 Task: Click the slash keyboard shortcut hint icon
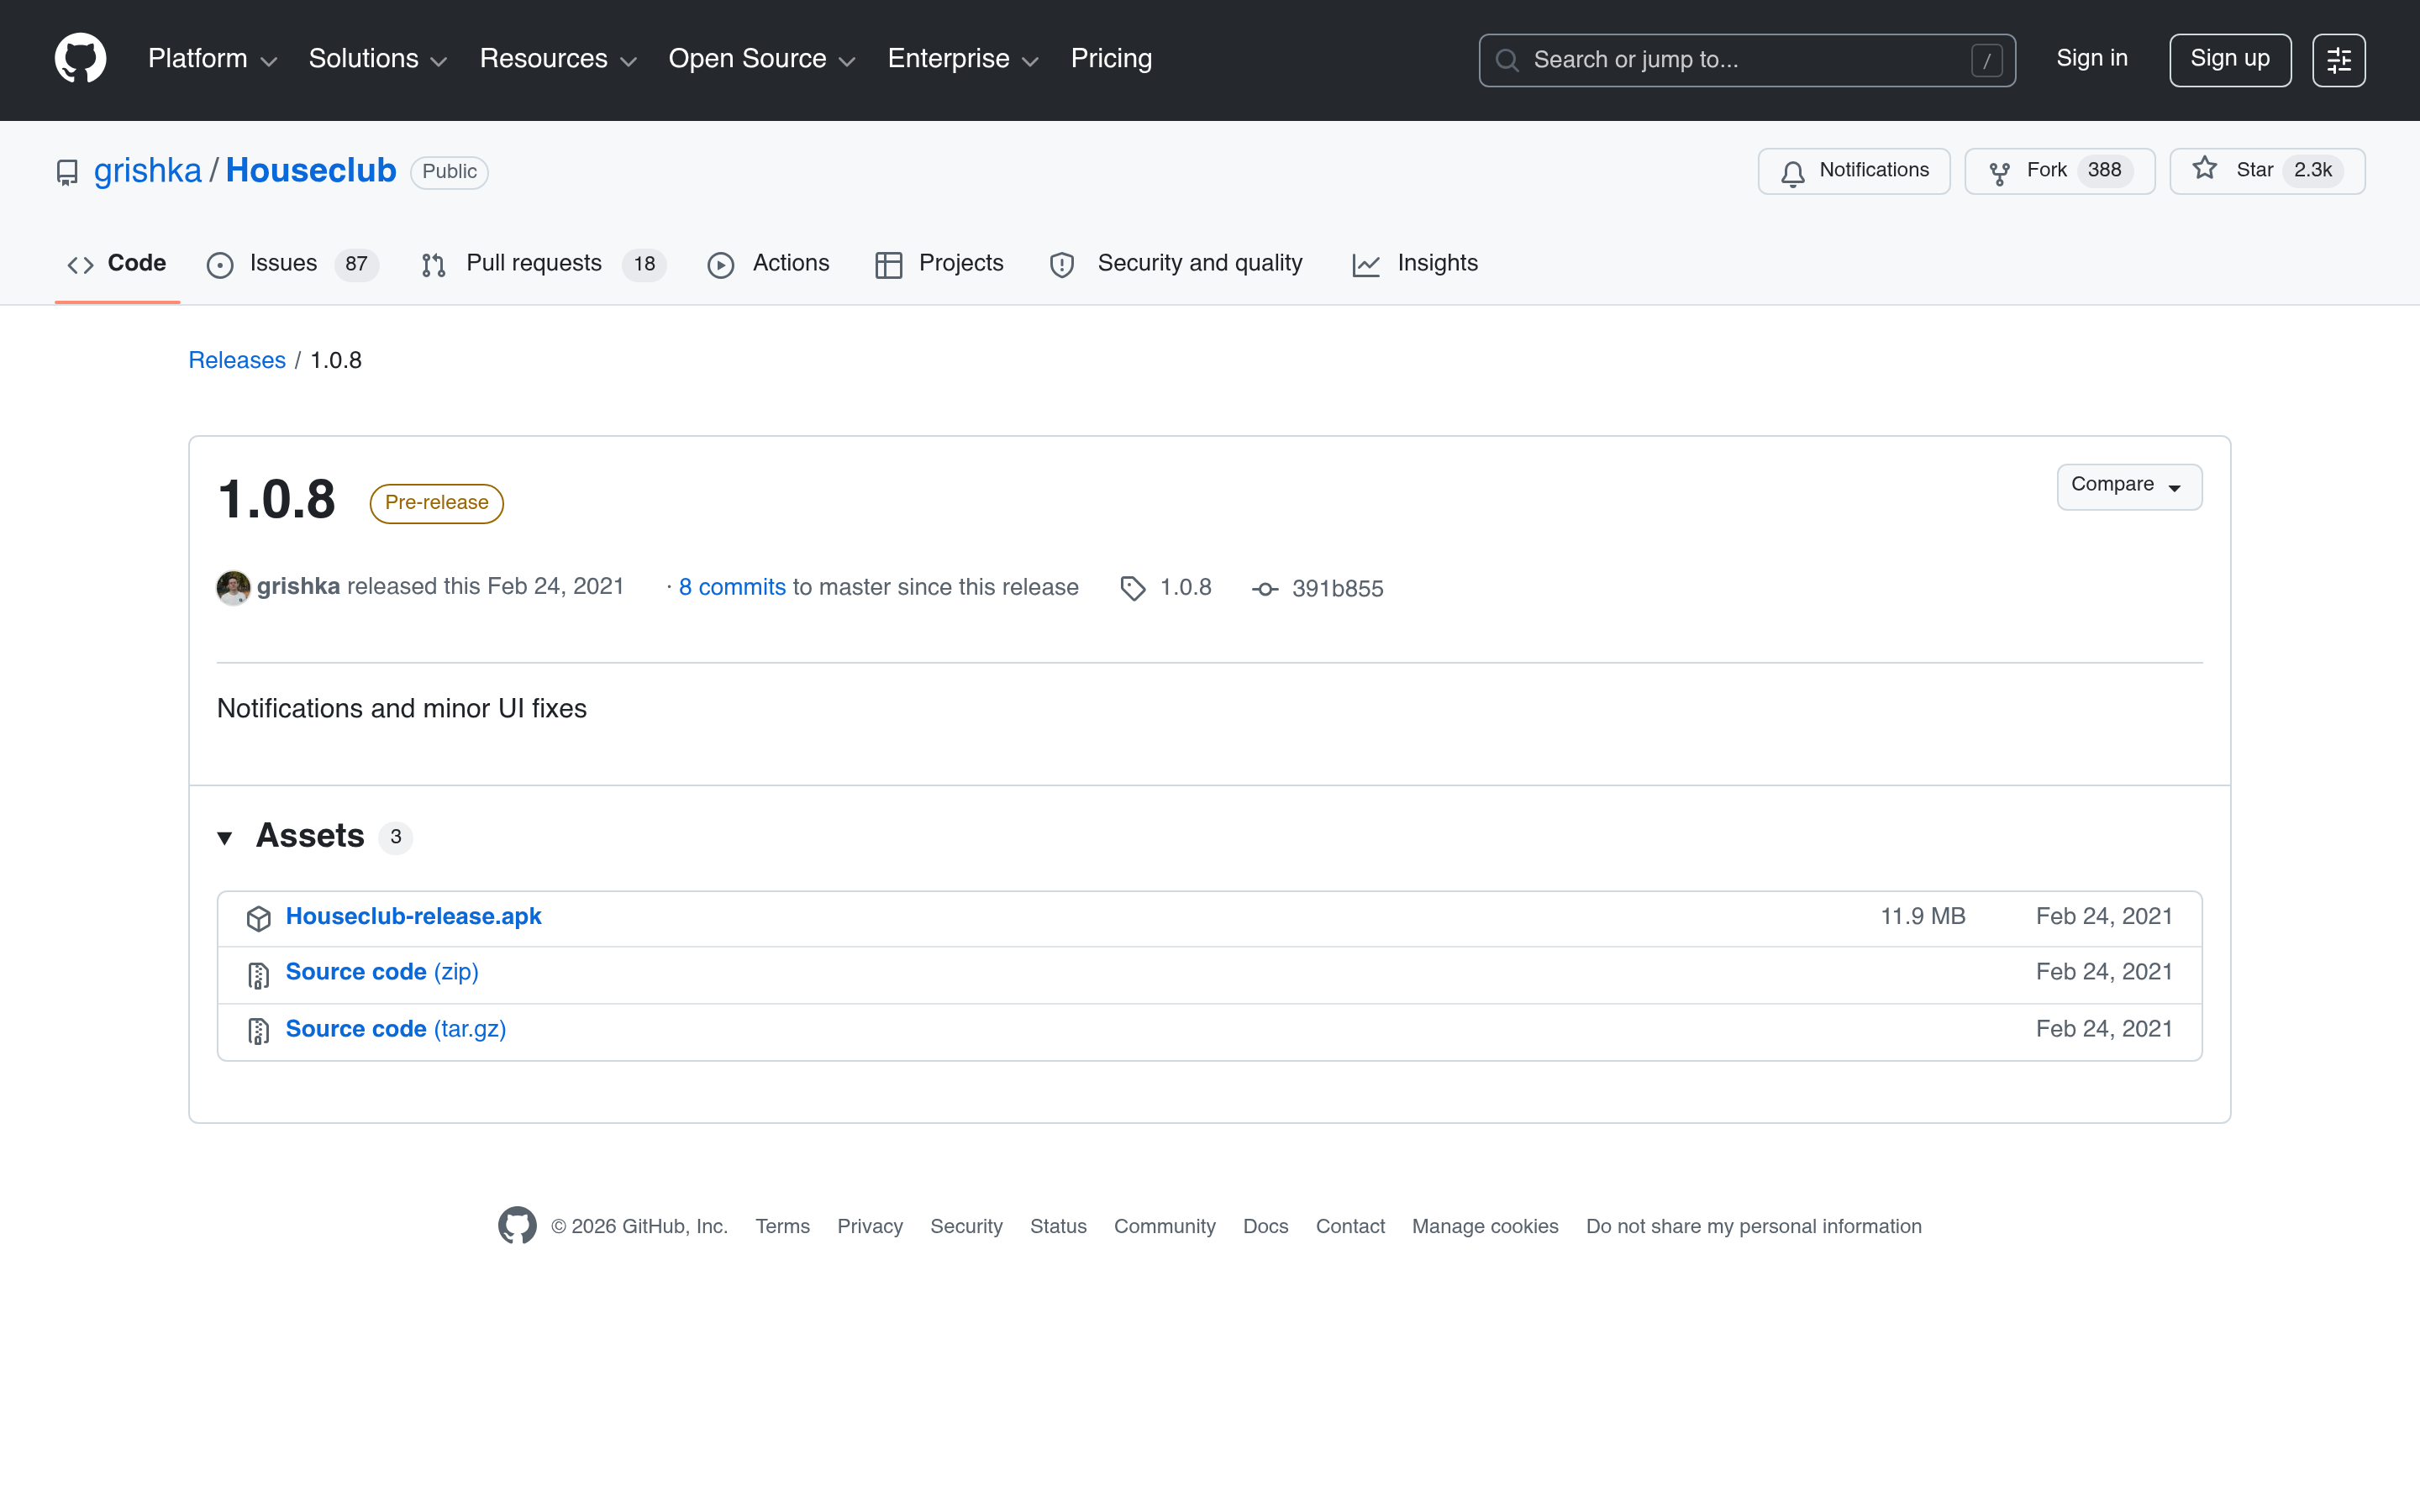point(1986,60)
